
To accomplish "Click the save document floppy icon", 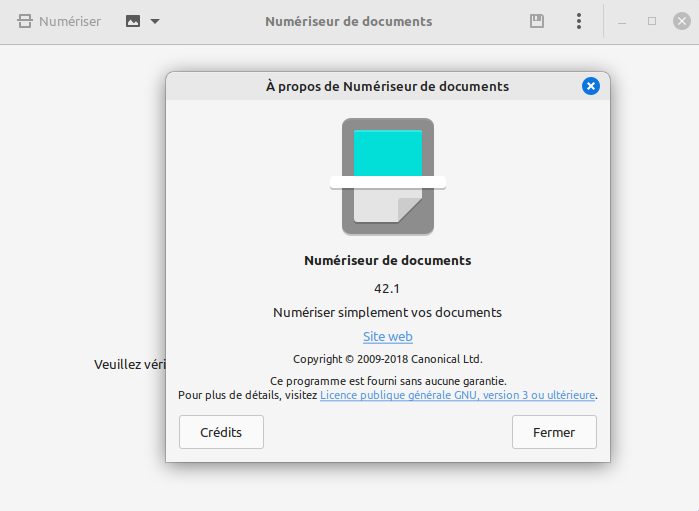I will (x=537, y=21).
